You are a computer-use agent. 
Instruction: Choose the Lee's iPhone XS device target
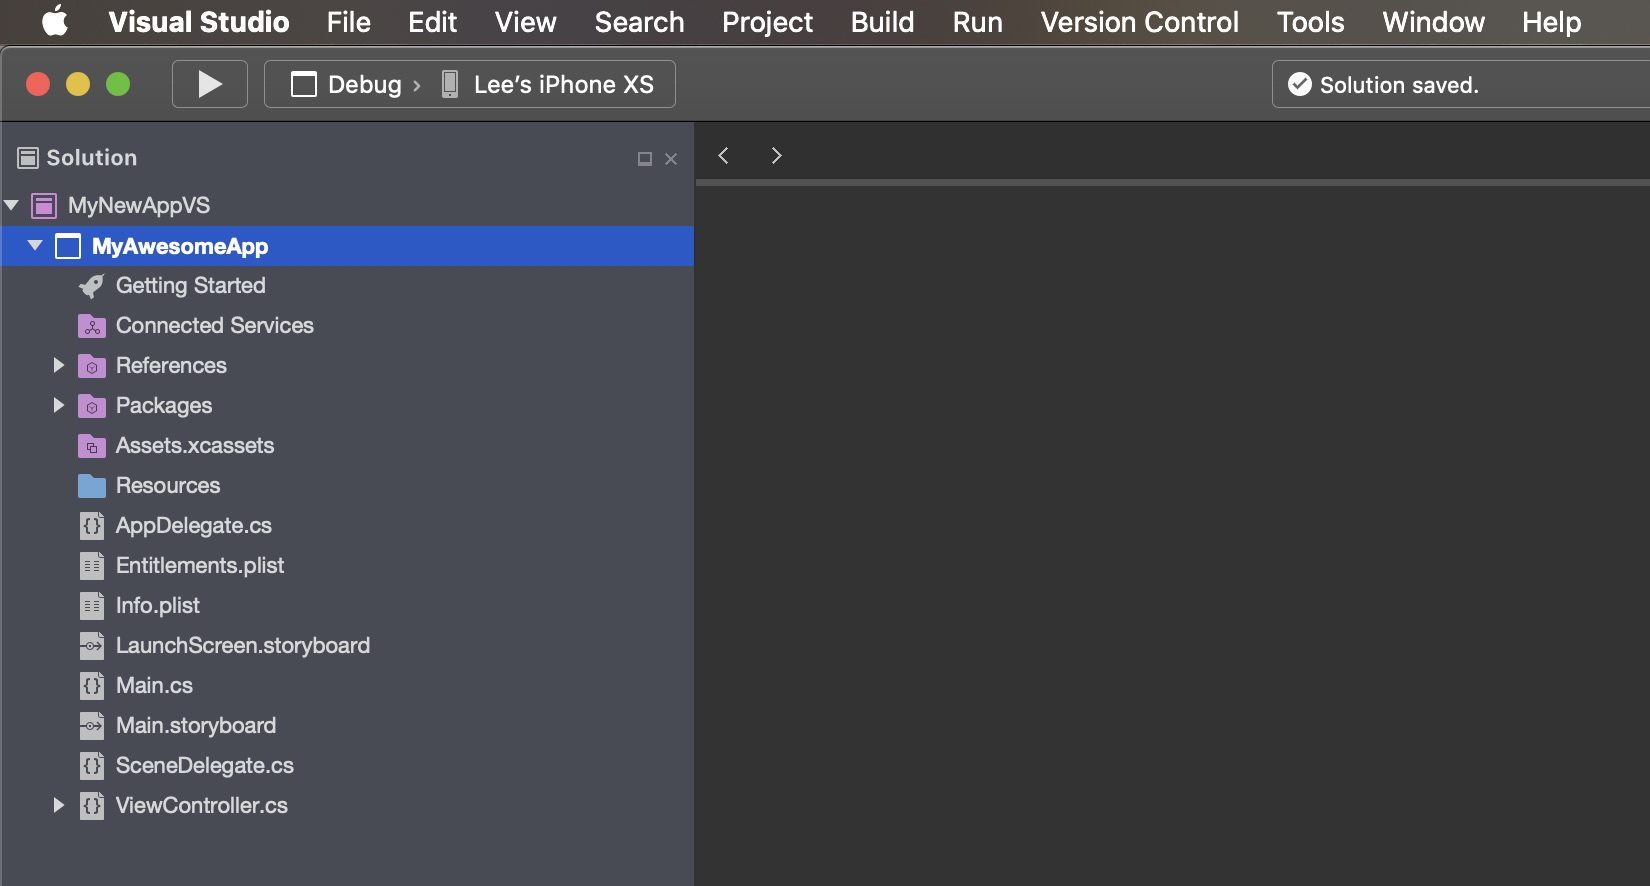(564, 84)
